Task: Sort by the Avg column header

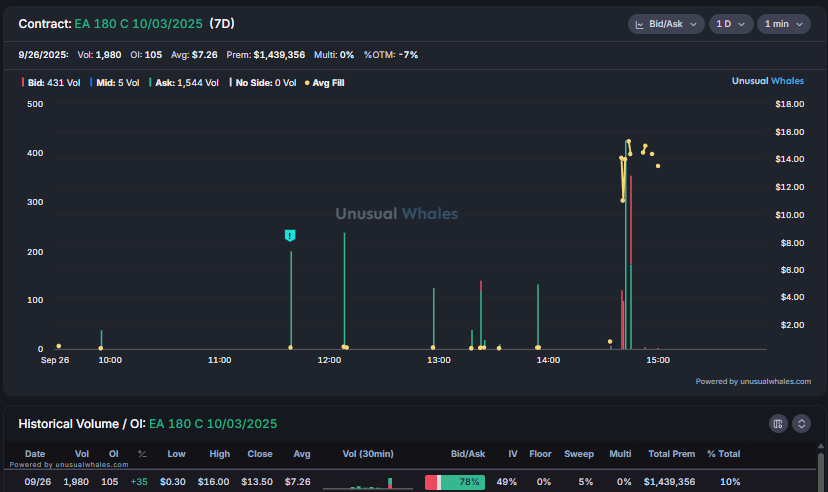Action: tap(302, 454)
